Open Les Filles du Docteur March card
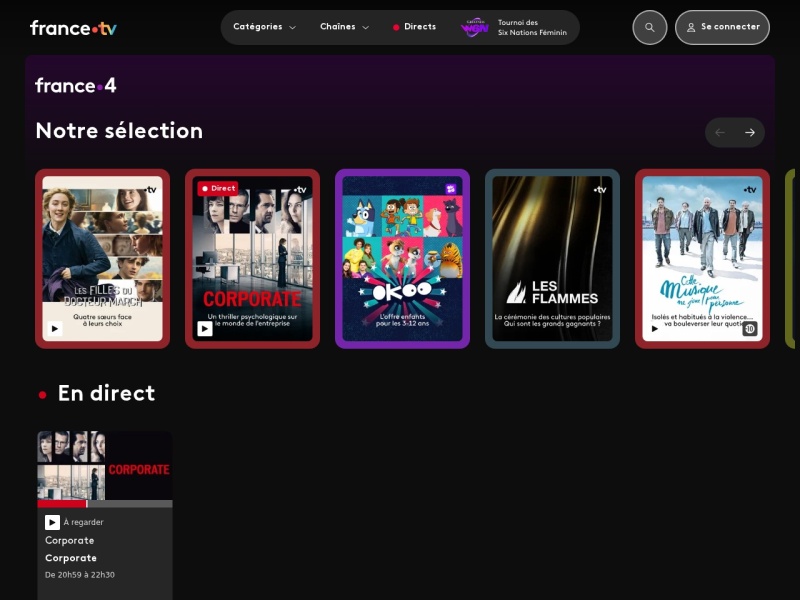The width and height of the screenshot is (800, 600). 103,259
